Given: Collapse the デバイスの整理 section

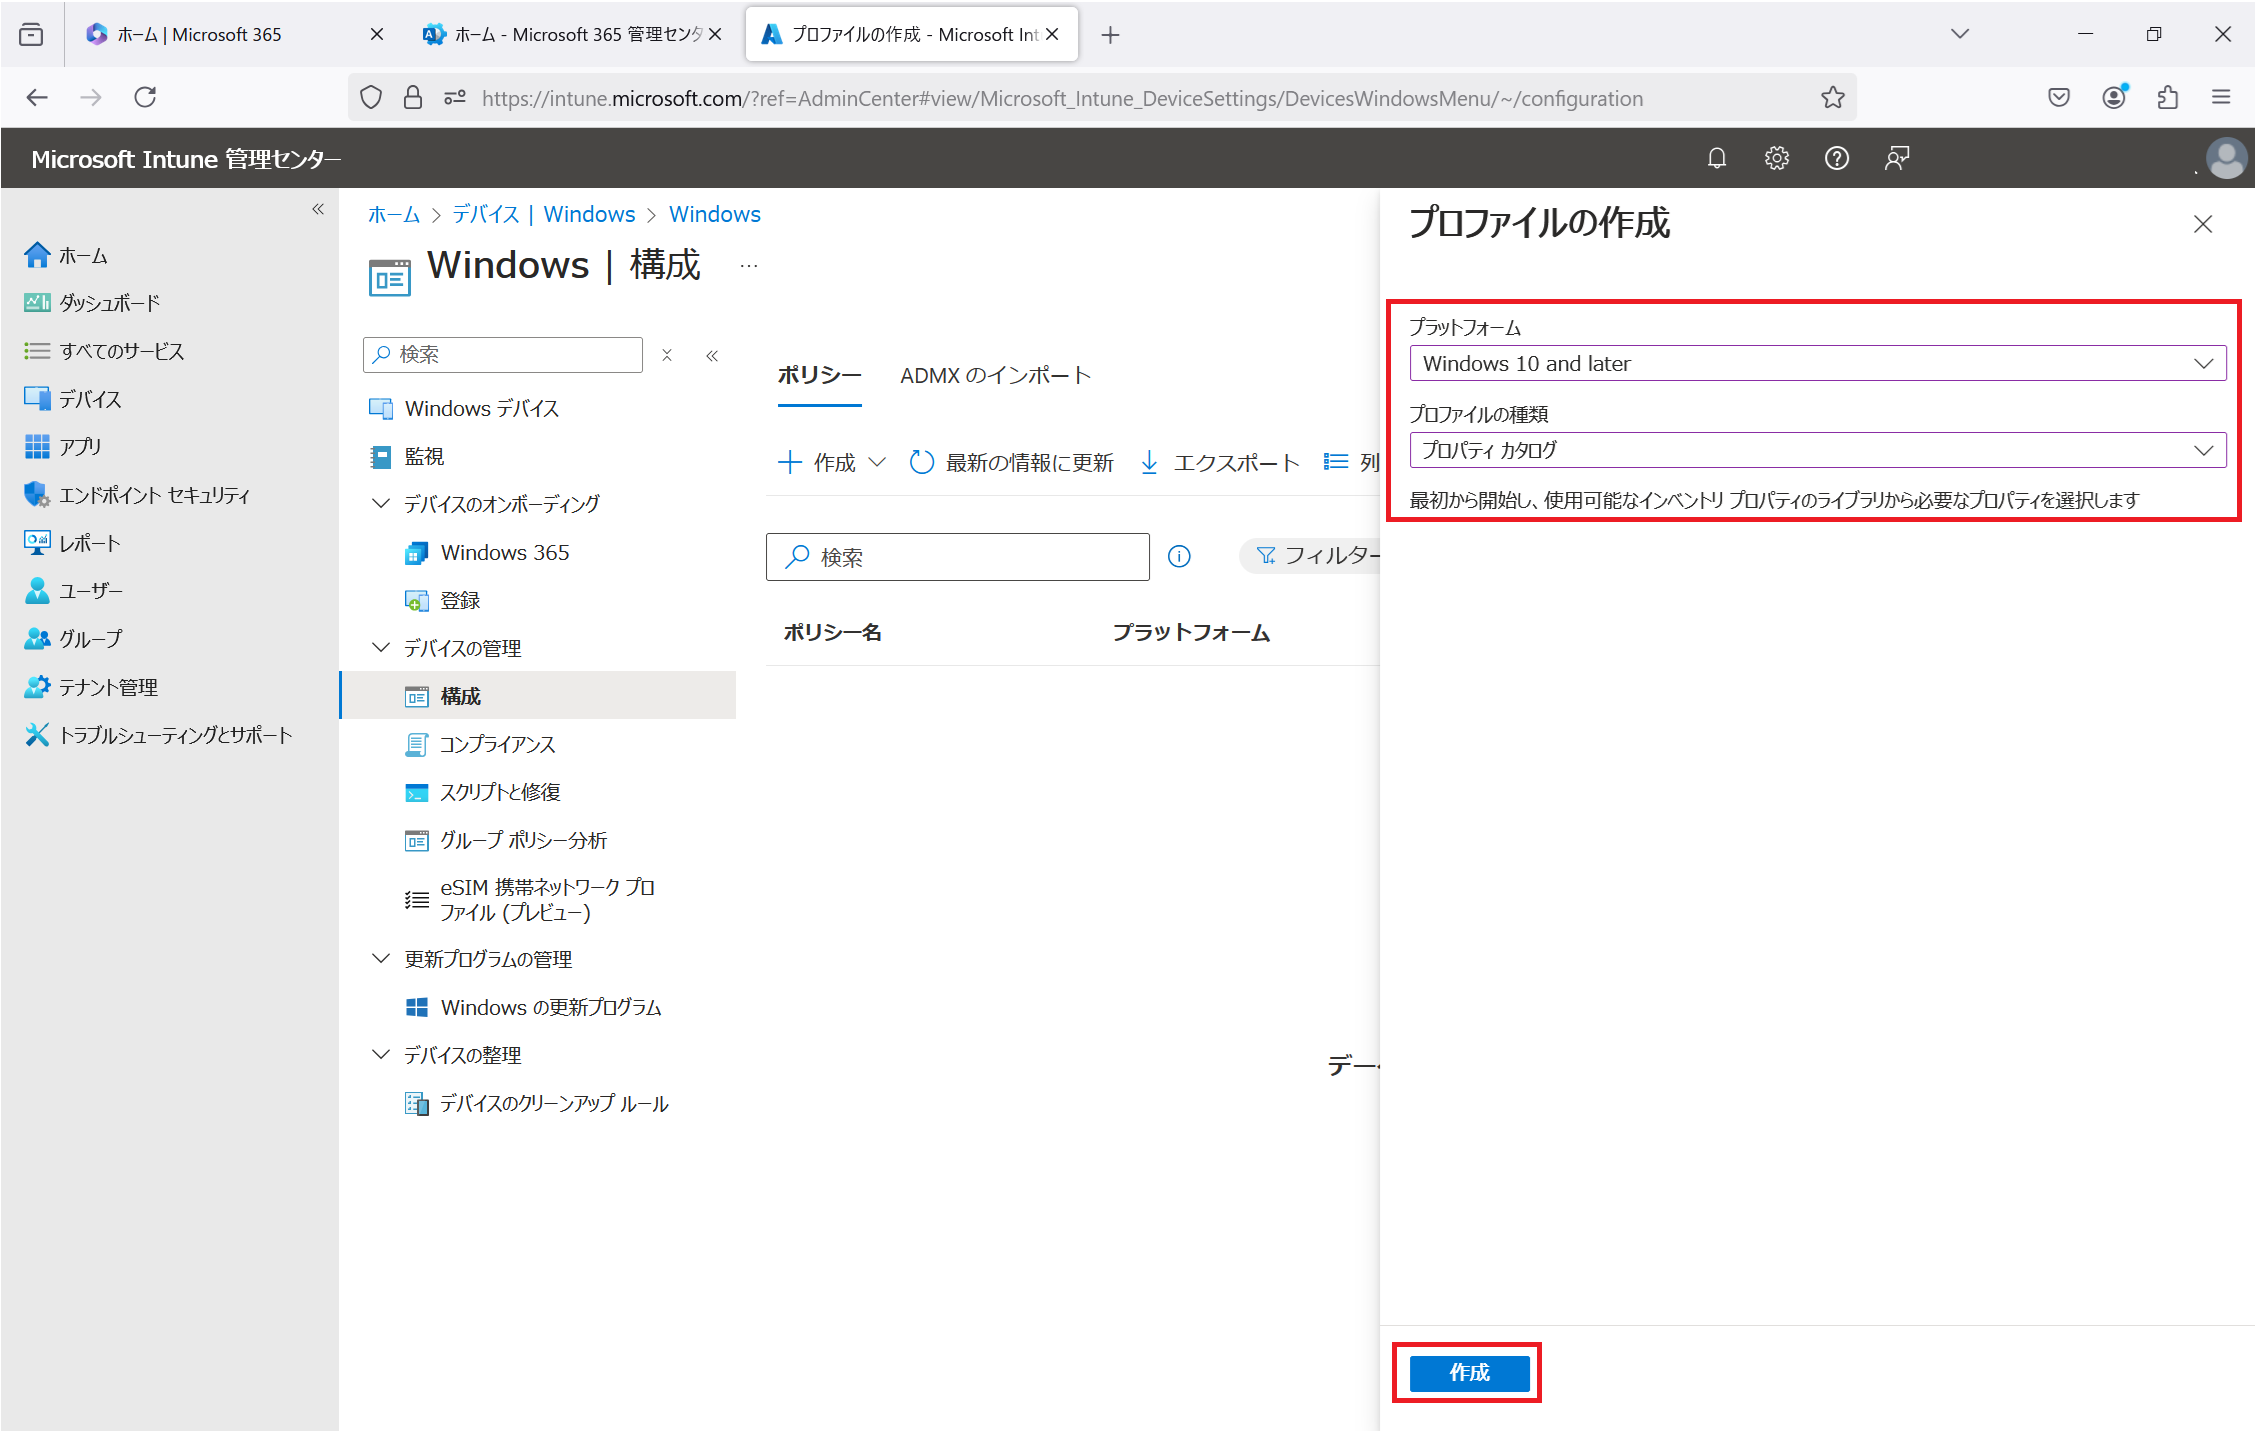Looking at the screenshot, I should [x=380, y=1054].
